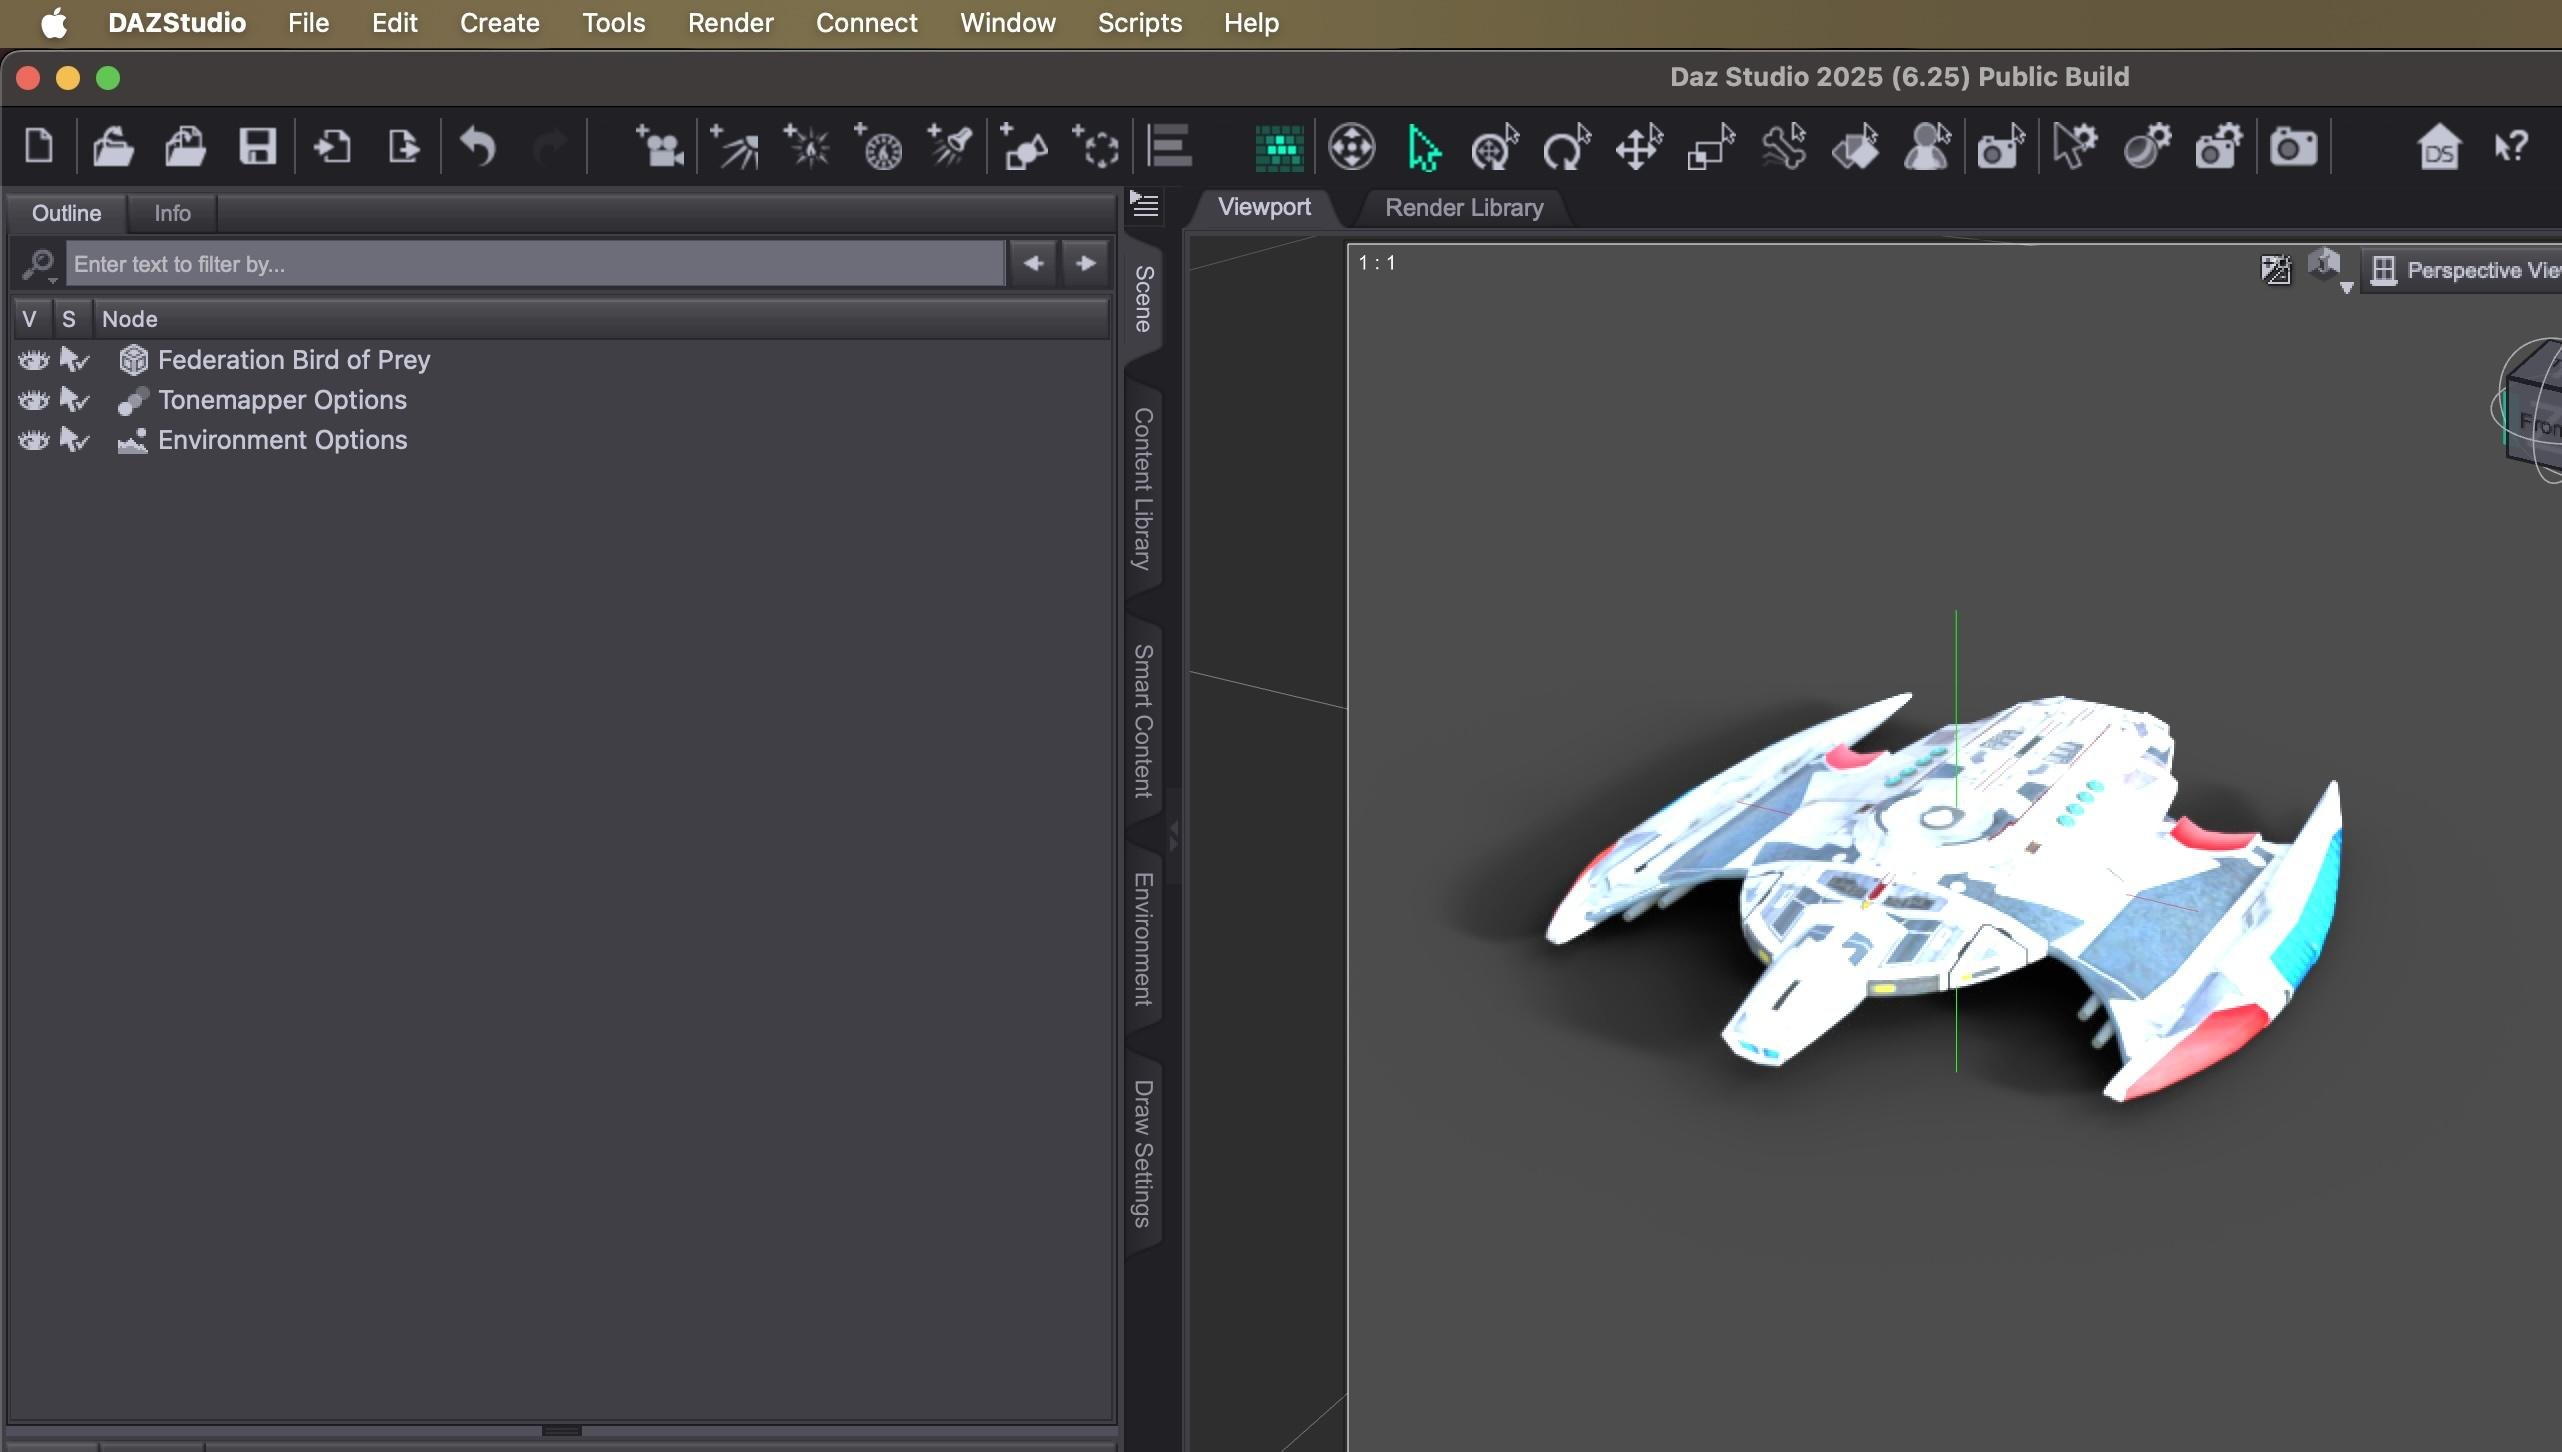The image size is (2562, 1452).
Task: Toggle selectability arrow for Environment Options
Action: [x=73, y=440]
